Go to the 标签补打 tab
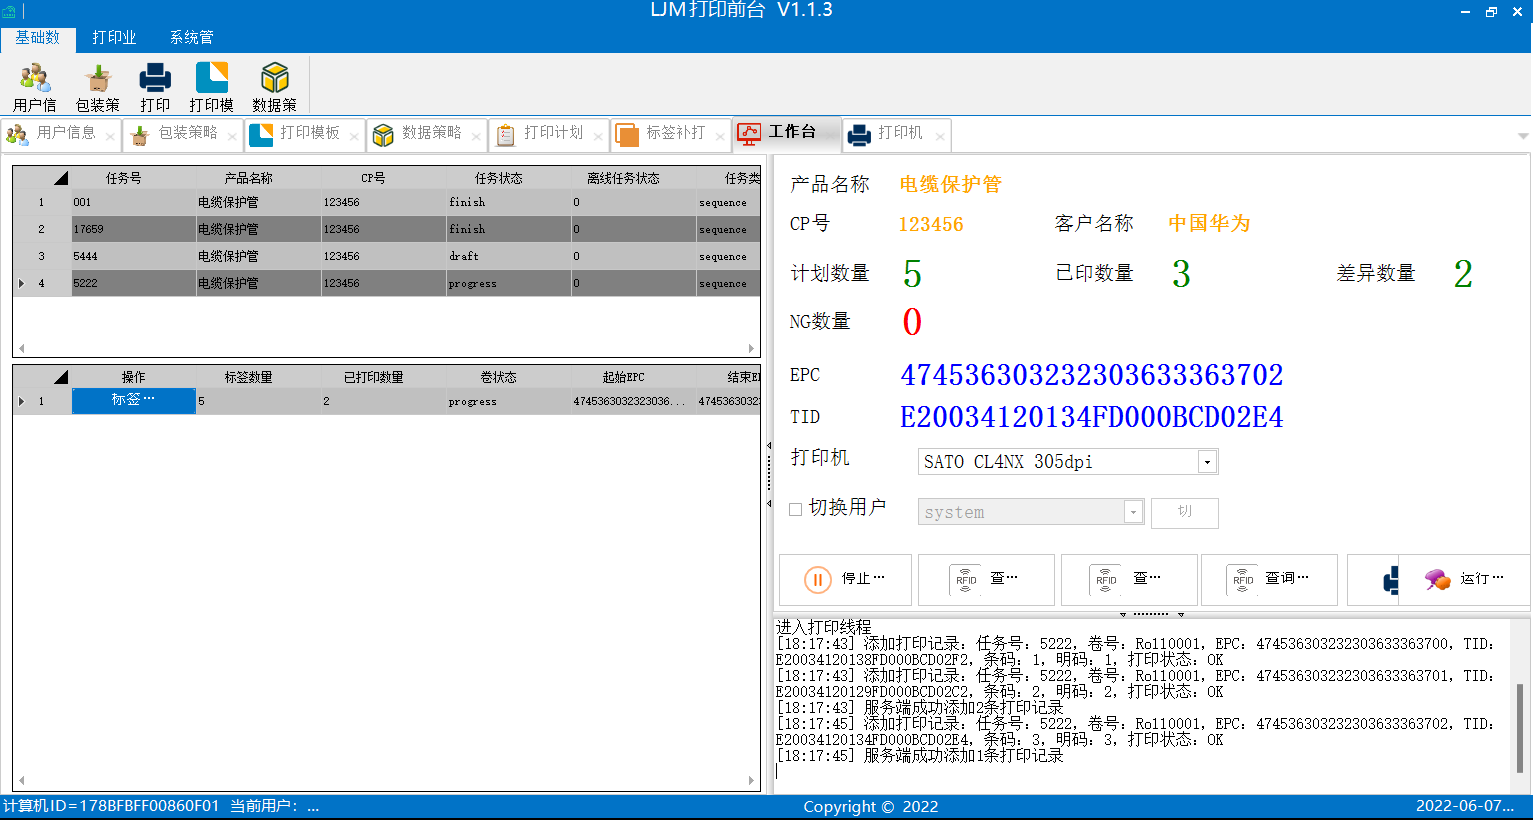Screen dimensions: 1533x820 pos(670,133)
